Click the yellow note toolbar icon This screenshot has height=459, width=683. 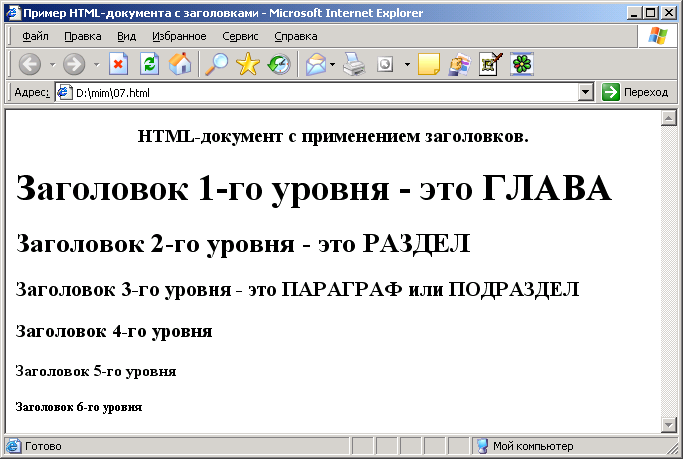(429, 64)
